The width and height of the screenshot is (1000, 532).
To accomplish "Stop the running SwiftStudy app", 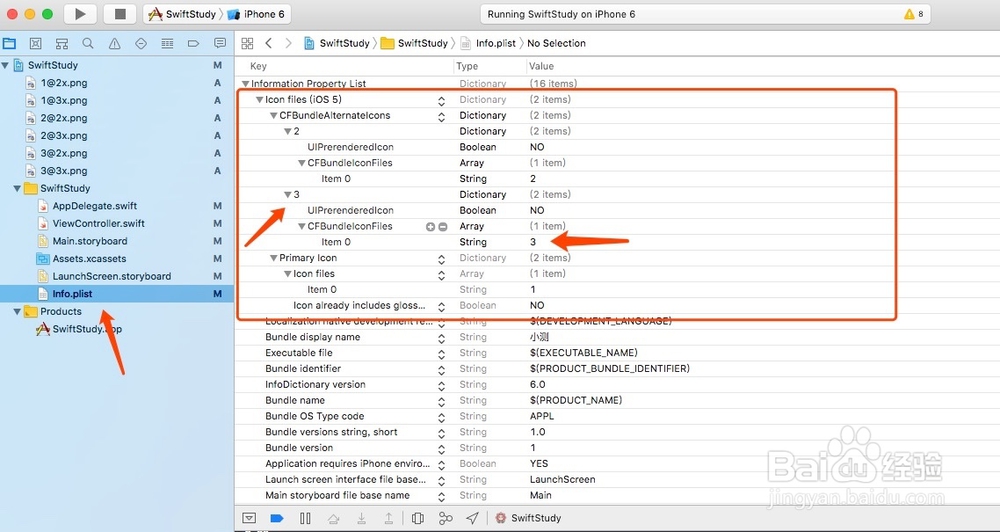I will click(x=121, y=14).
